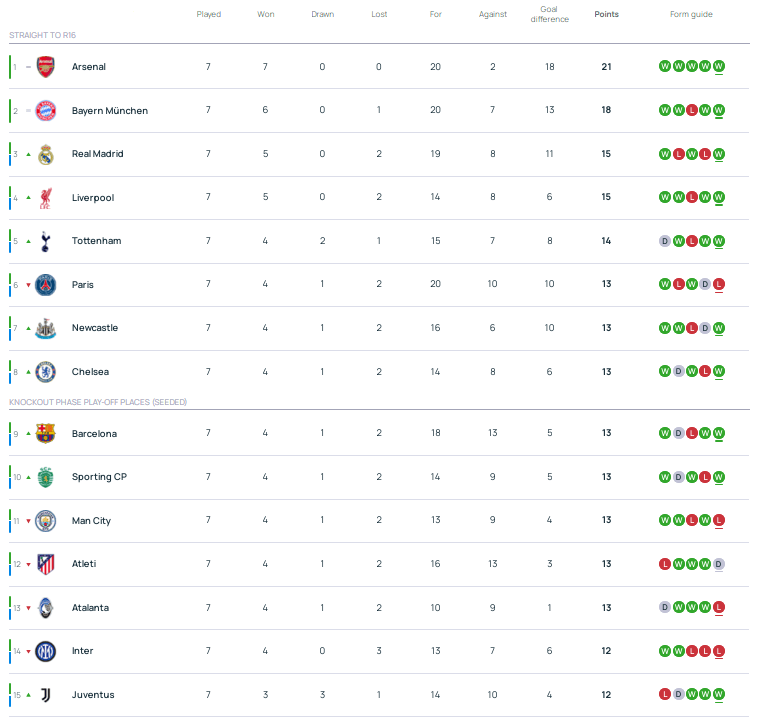
Task: Click Arsenal's latest underlined form result
Action: point(719,67)
